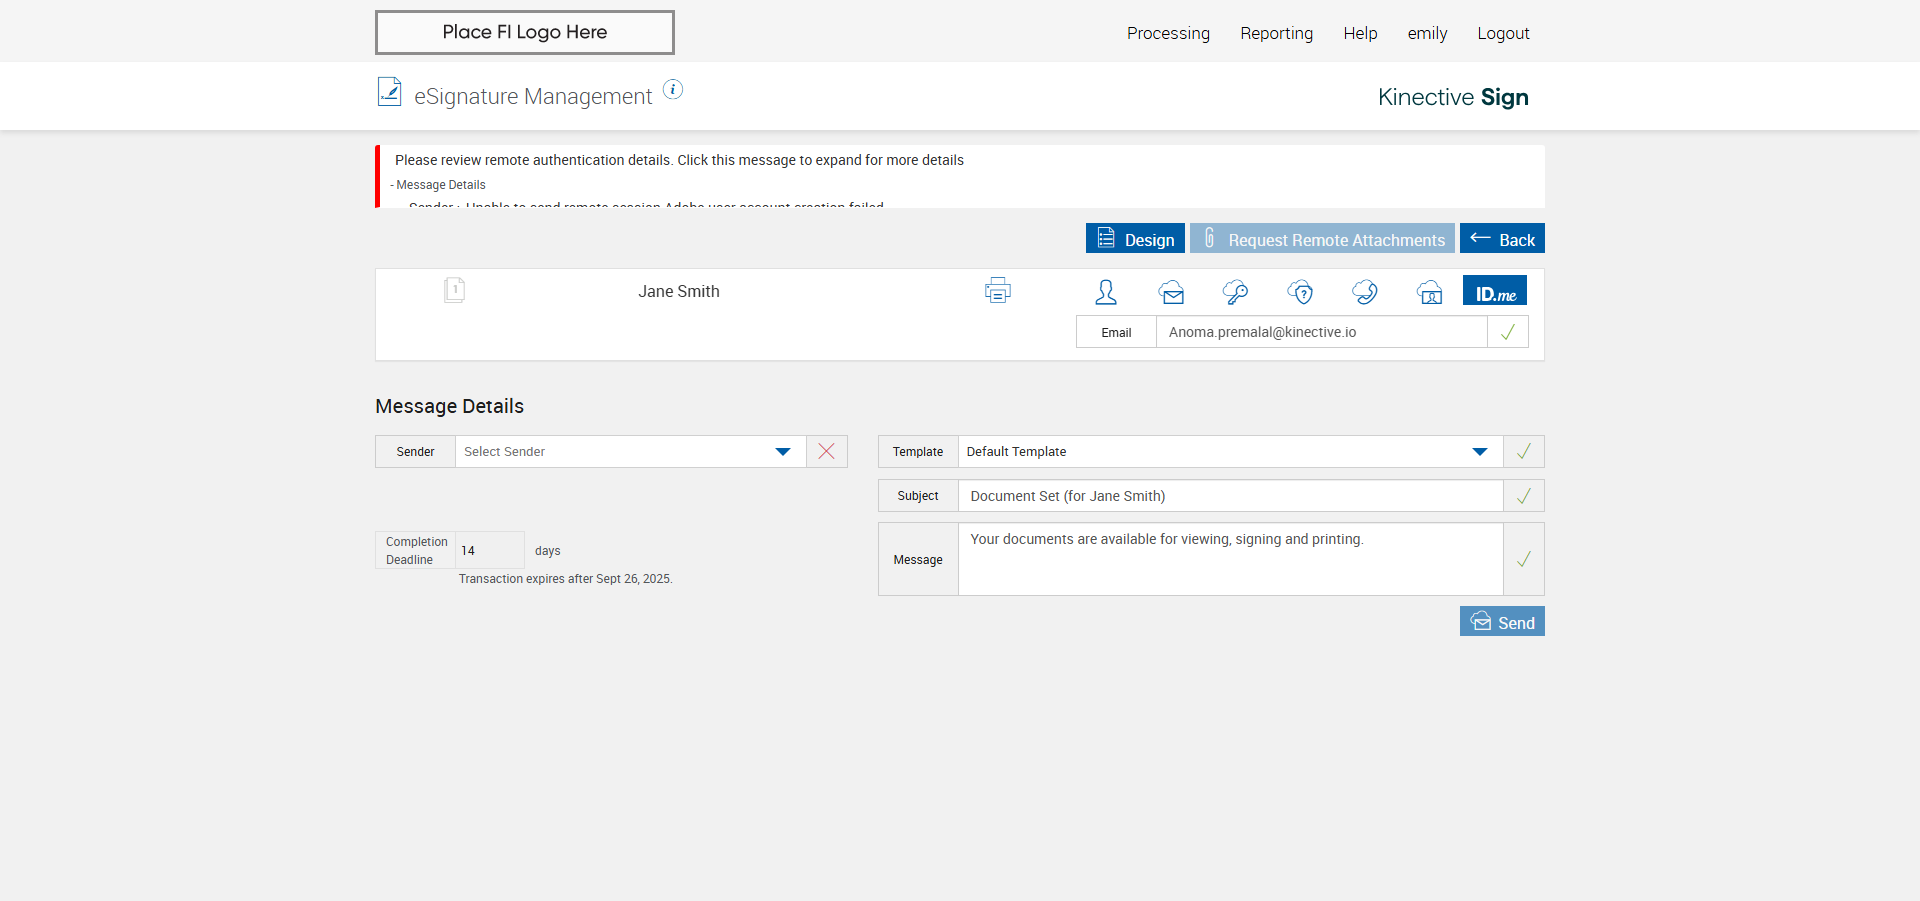Open the eSignature Management info icon
Viewport: 1920px width, 901px height.
(x=673, y=90)
